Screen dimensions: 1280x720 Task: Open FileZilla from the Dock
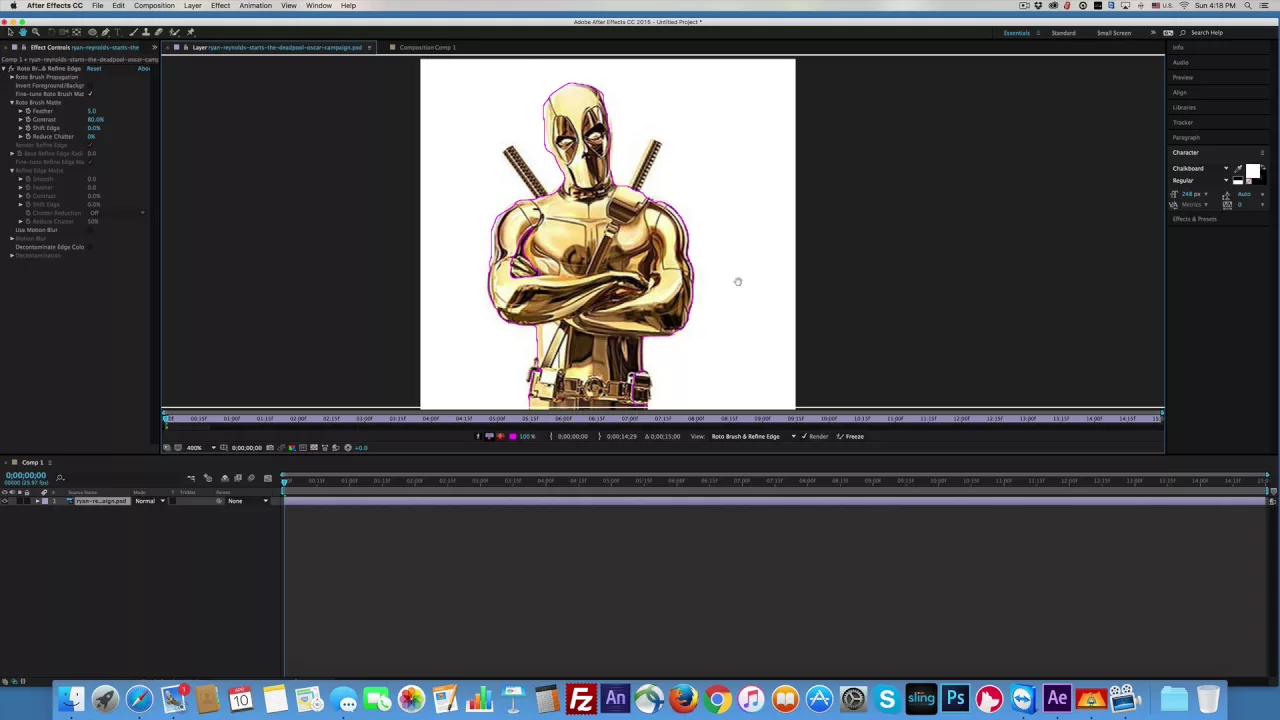click(x=581, y=698)
